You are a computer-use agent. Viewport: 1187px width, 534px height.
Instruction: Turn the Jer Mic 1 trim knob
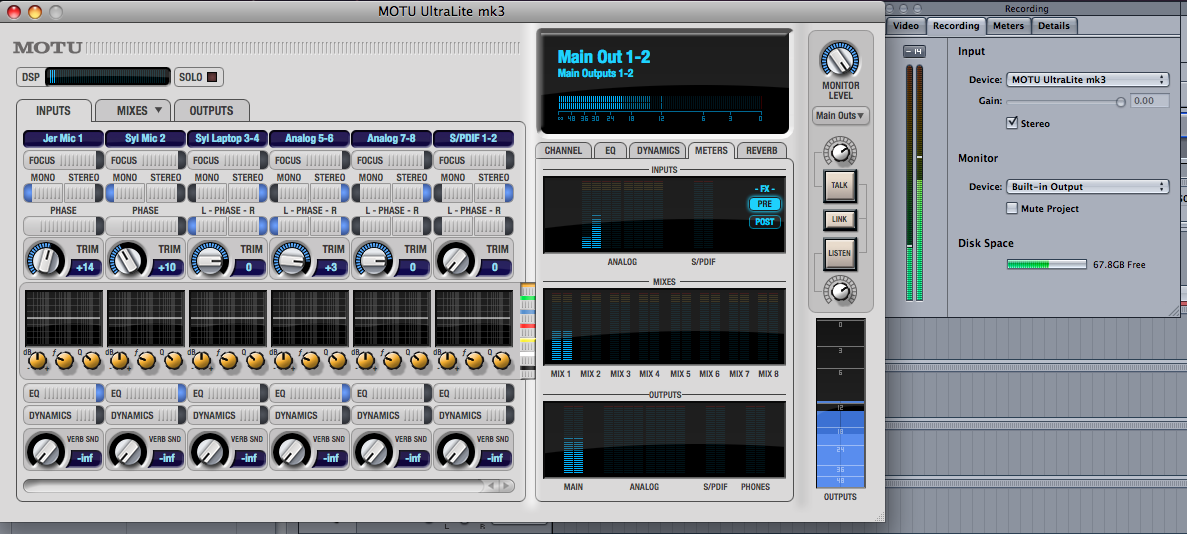tap(44, 258)
